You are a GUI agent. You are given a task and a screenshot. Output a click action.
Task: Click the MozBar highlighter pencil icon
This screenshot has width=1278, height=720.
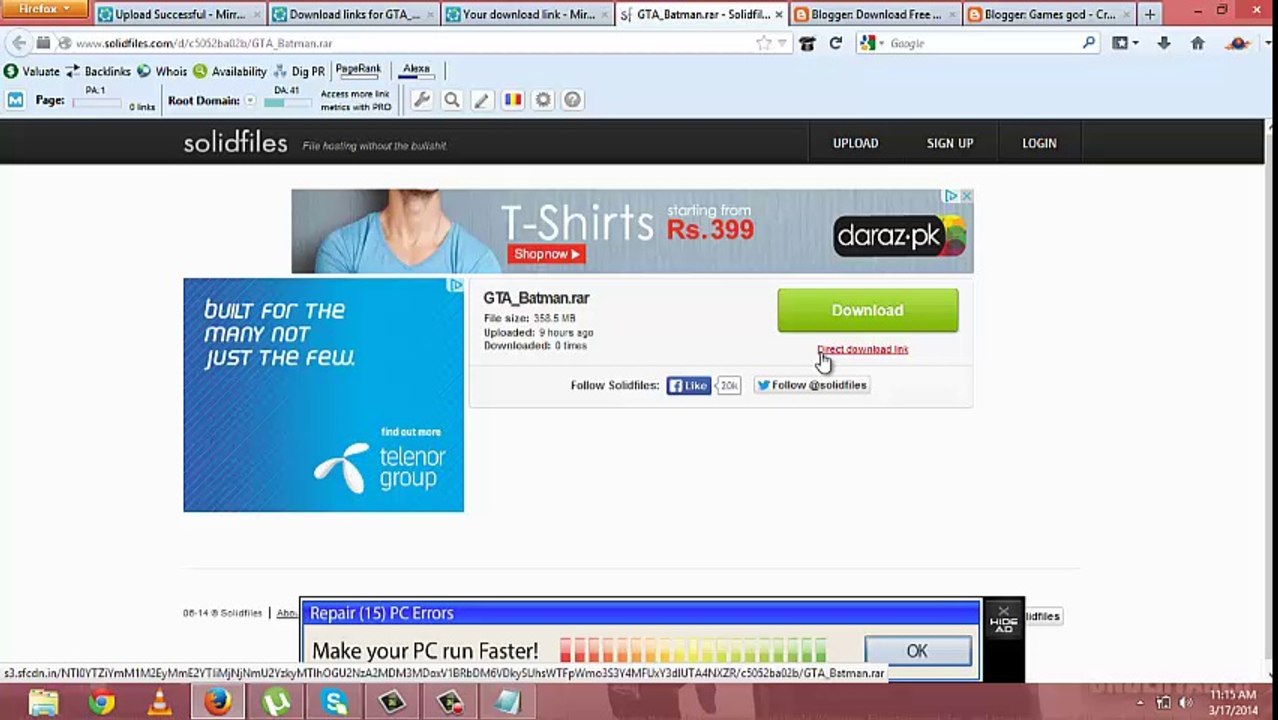point(482,100)
